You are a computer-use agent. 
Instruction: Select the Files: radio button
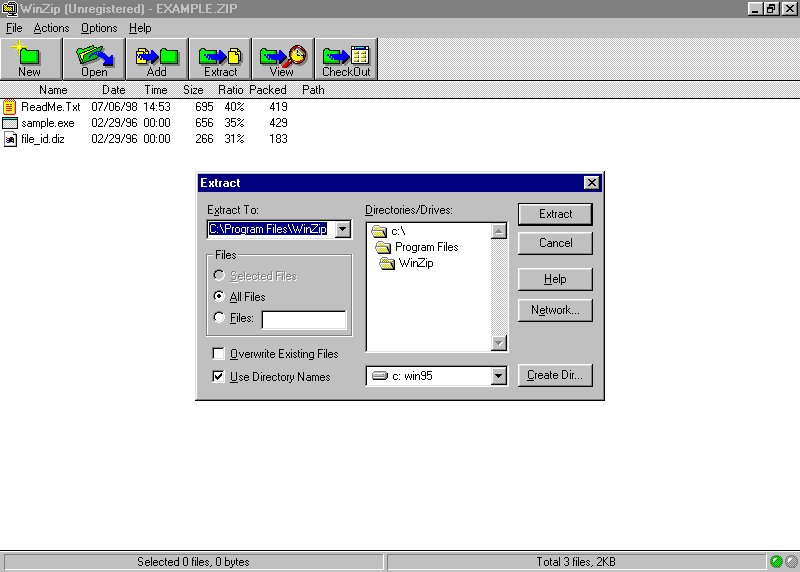(219, 317)
